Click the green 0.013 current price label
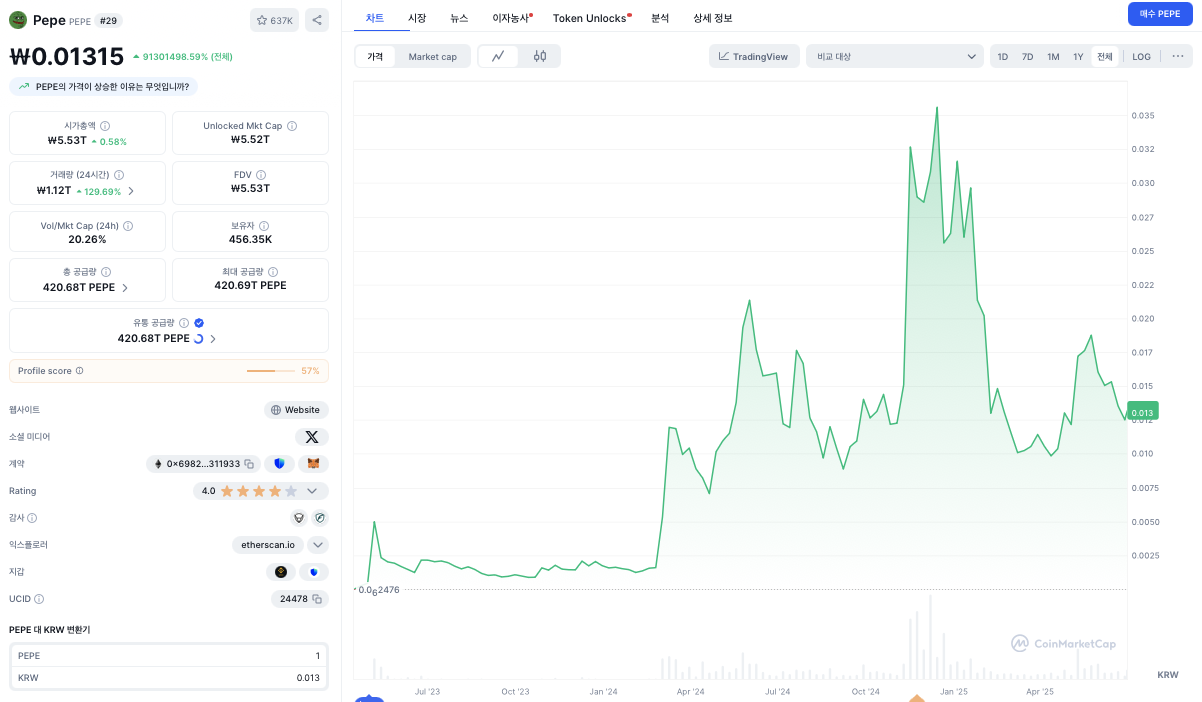The image size is (1202, 702). pyautogui.click(x=1142, y=411)
